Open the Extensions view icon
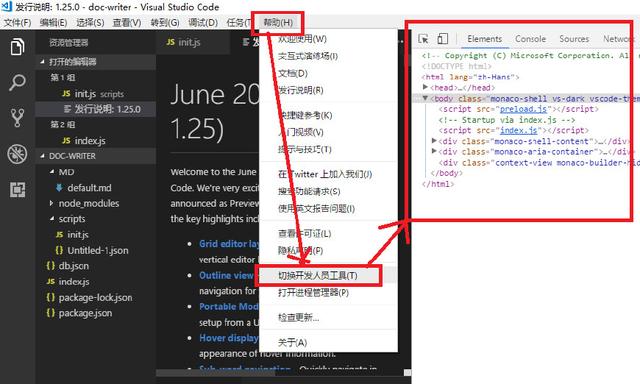Image resolution: width=640 pixels, height=384 pixels. click(x=17, y=190)
